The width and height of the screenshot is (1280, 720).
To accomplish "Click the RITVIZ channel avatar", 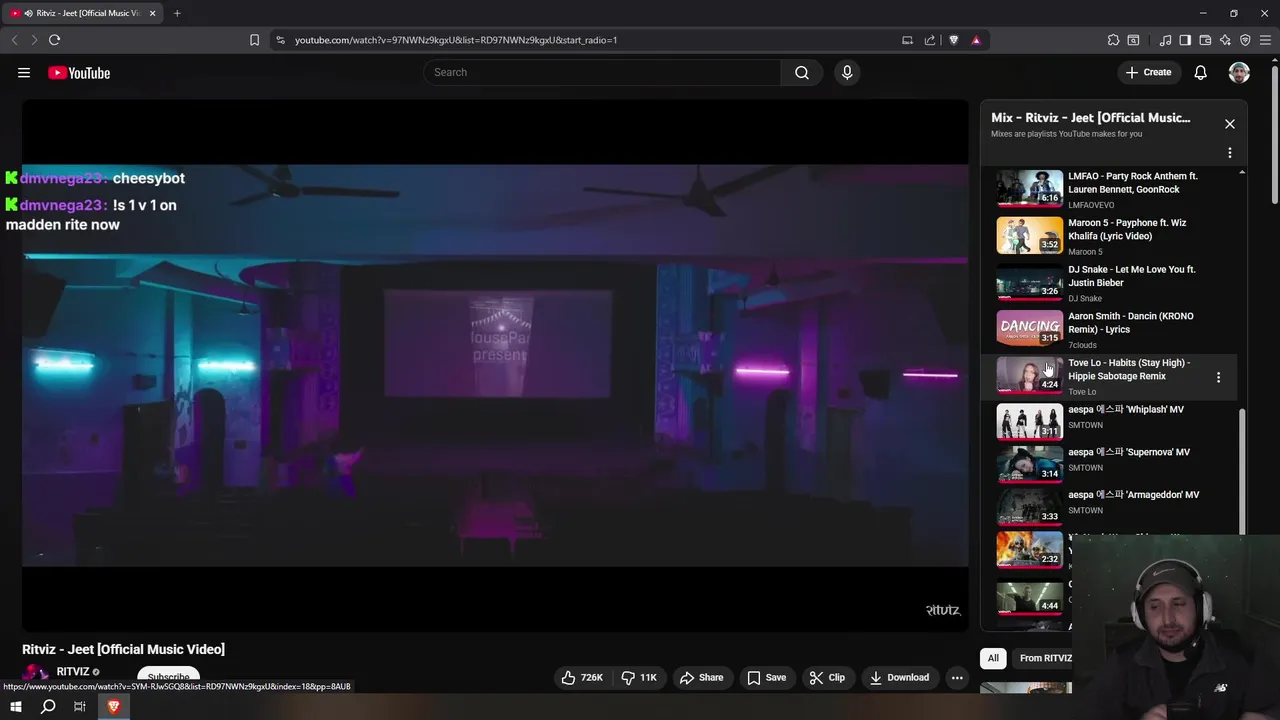I will coord(36,676).
